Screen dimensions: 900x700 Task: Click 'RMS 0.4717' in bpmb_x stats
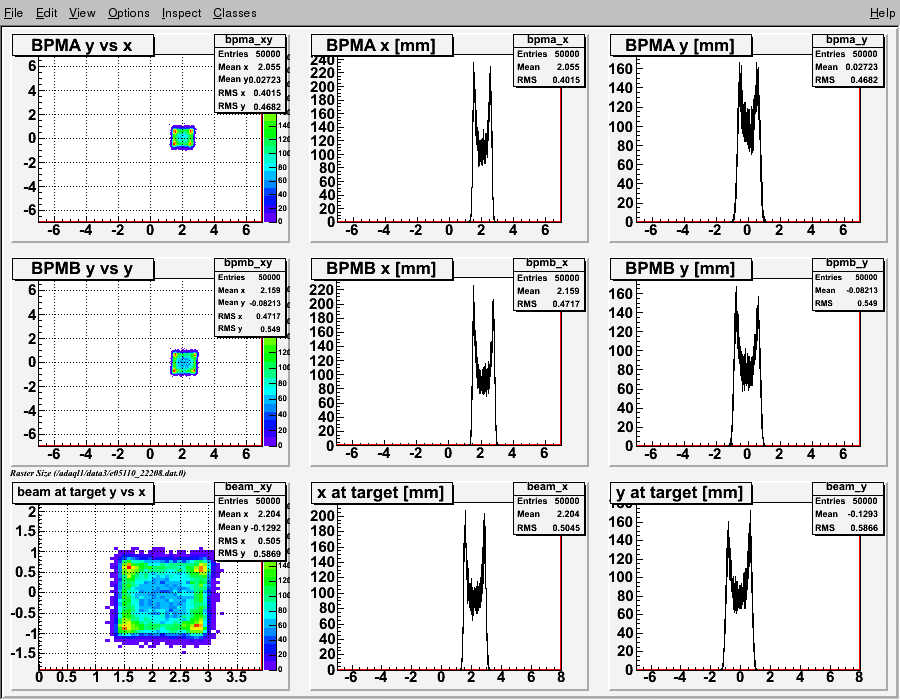pos(549,304)
